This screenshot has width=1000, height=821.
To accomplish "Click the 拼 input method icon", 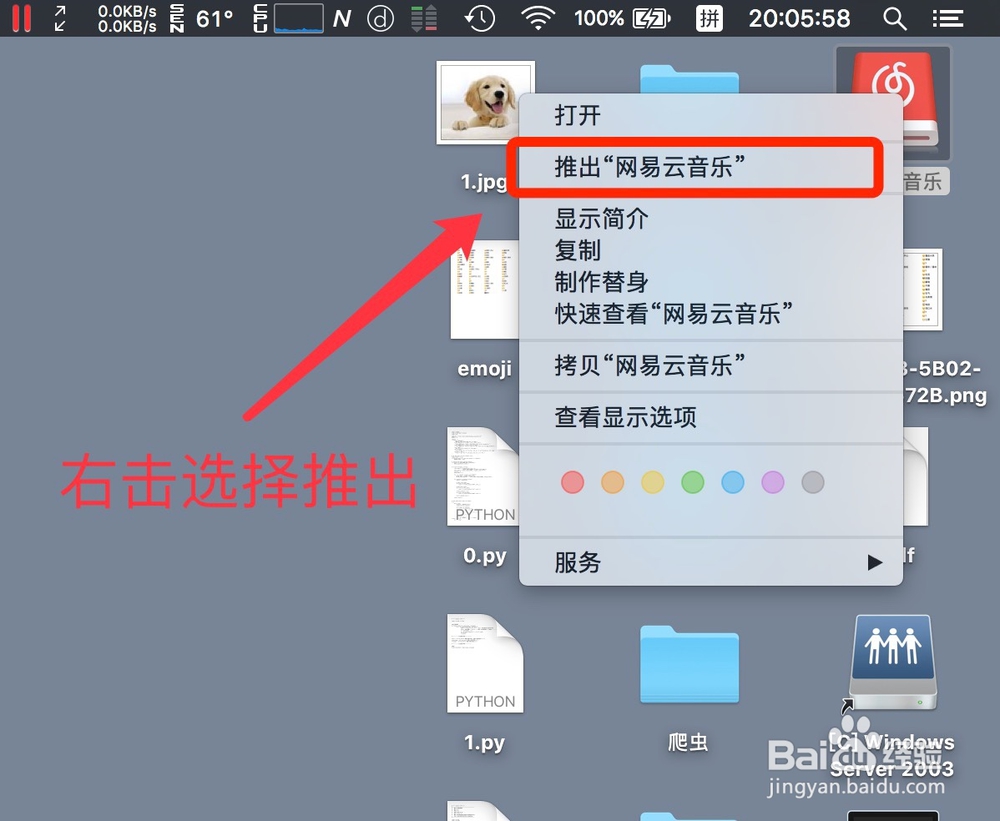I will [x=709, y=18].
